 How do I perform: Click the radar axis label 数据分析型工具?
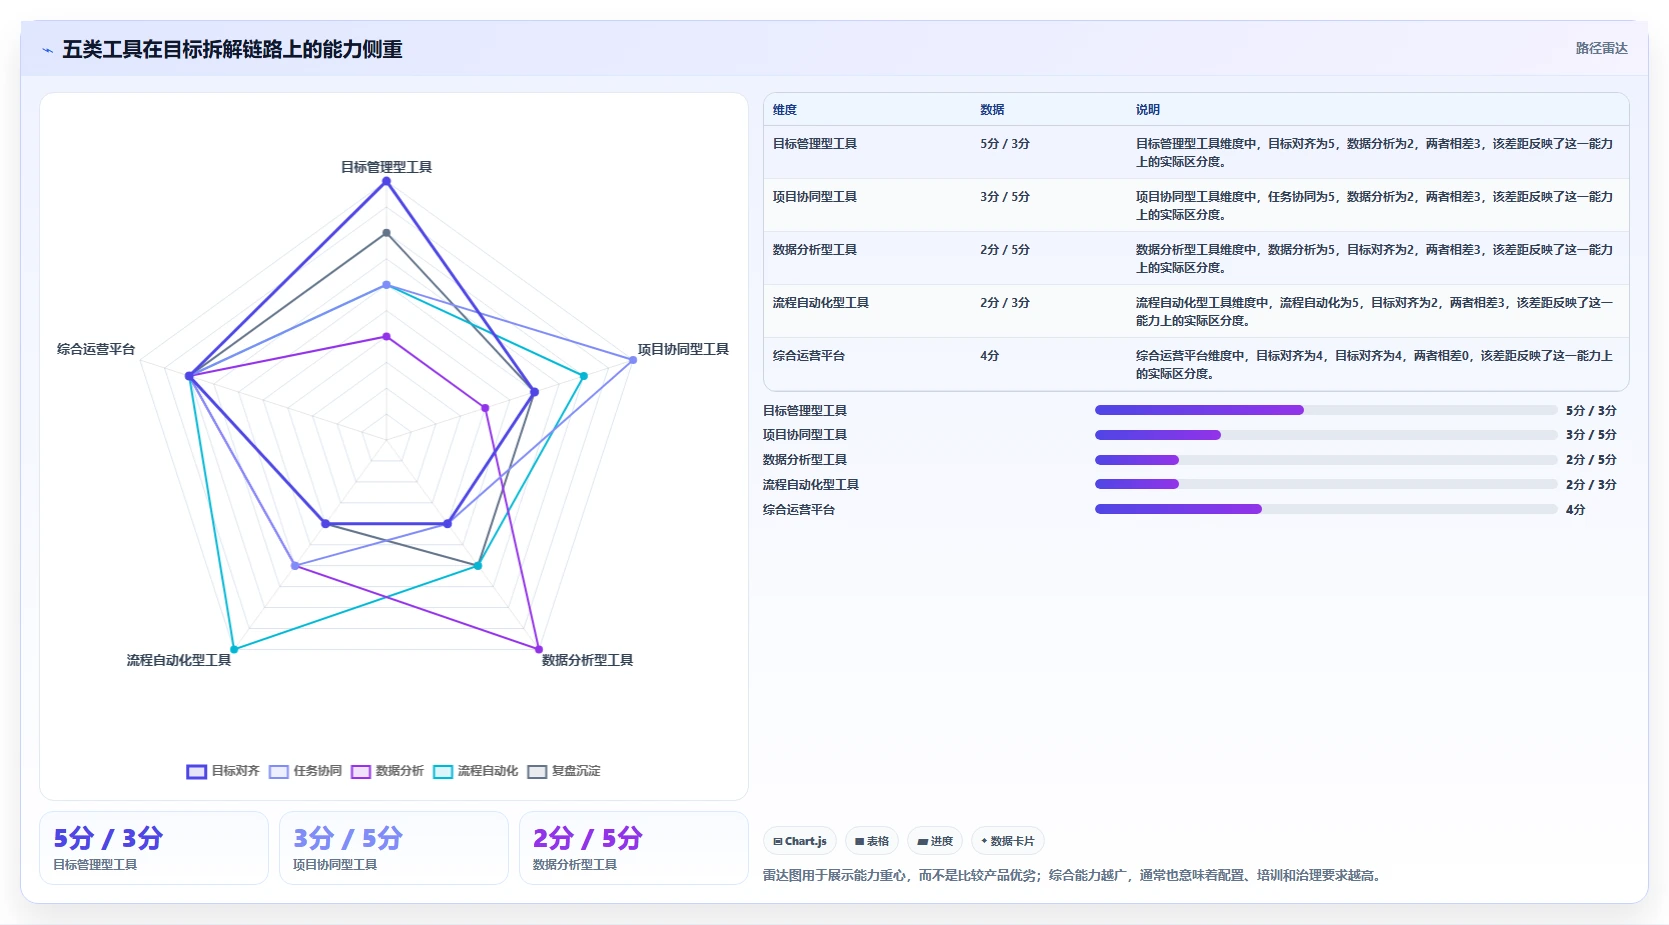[588, 660]
